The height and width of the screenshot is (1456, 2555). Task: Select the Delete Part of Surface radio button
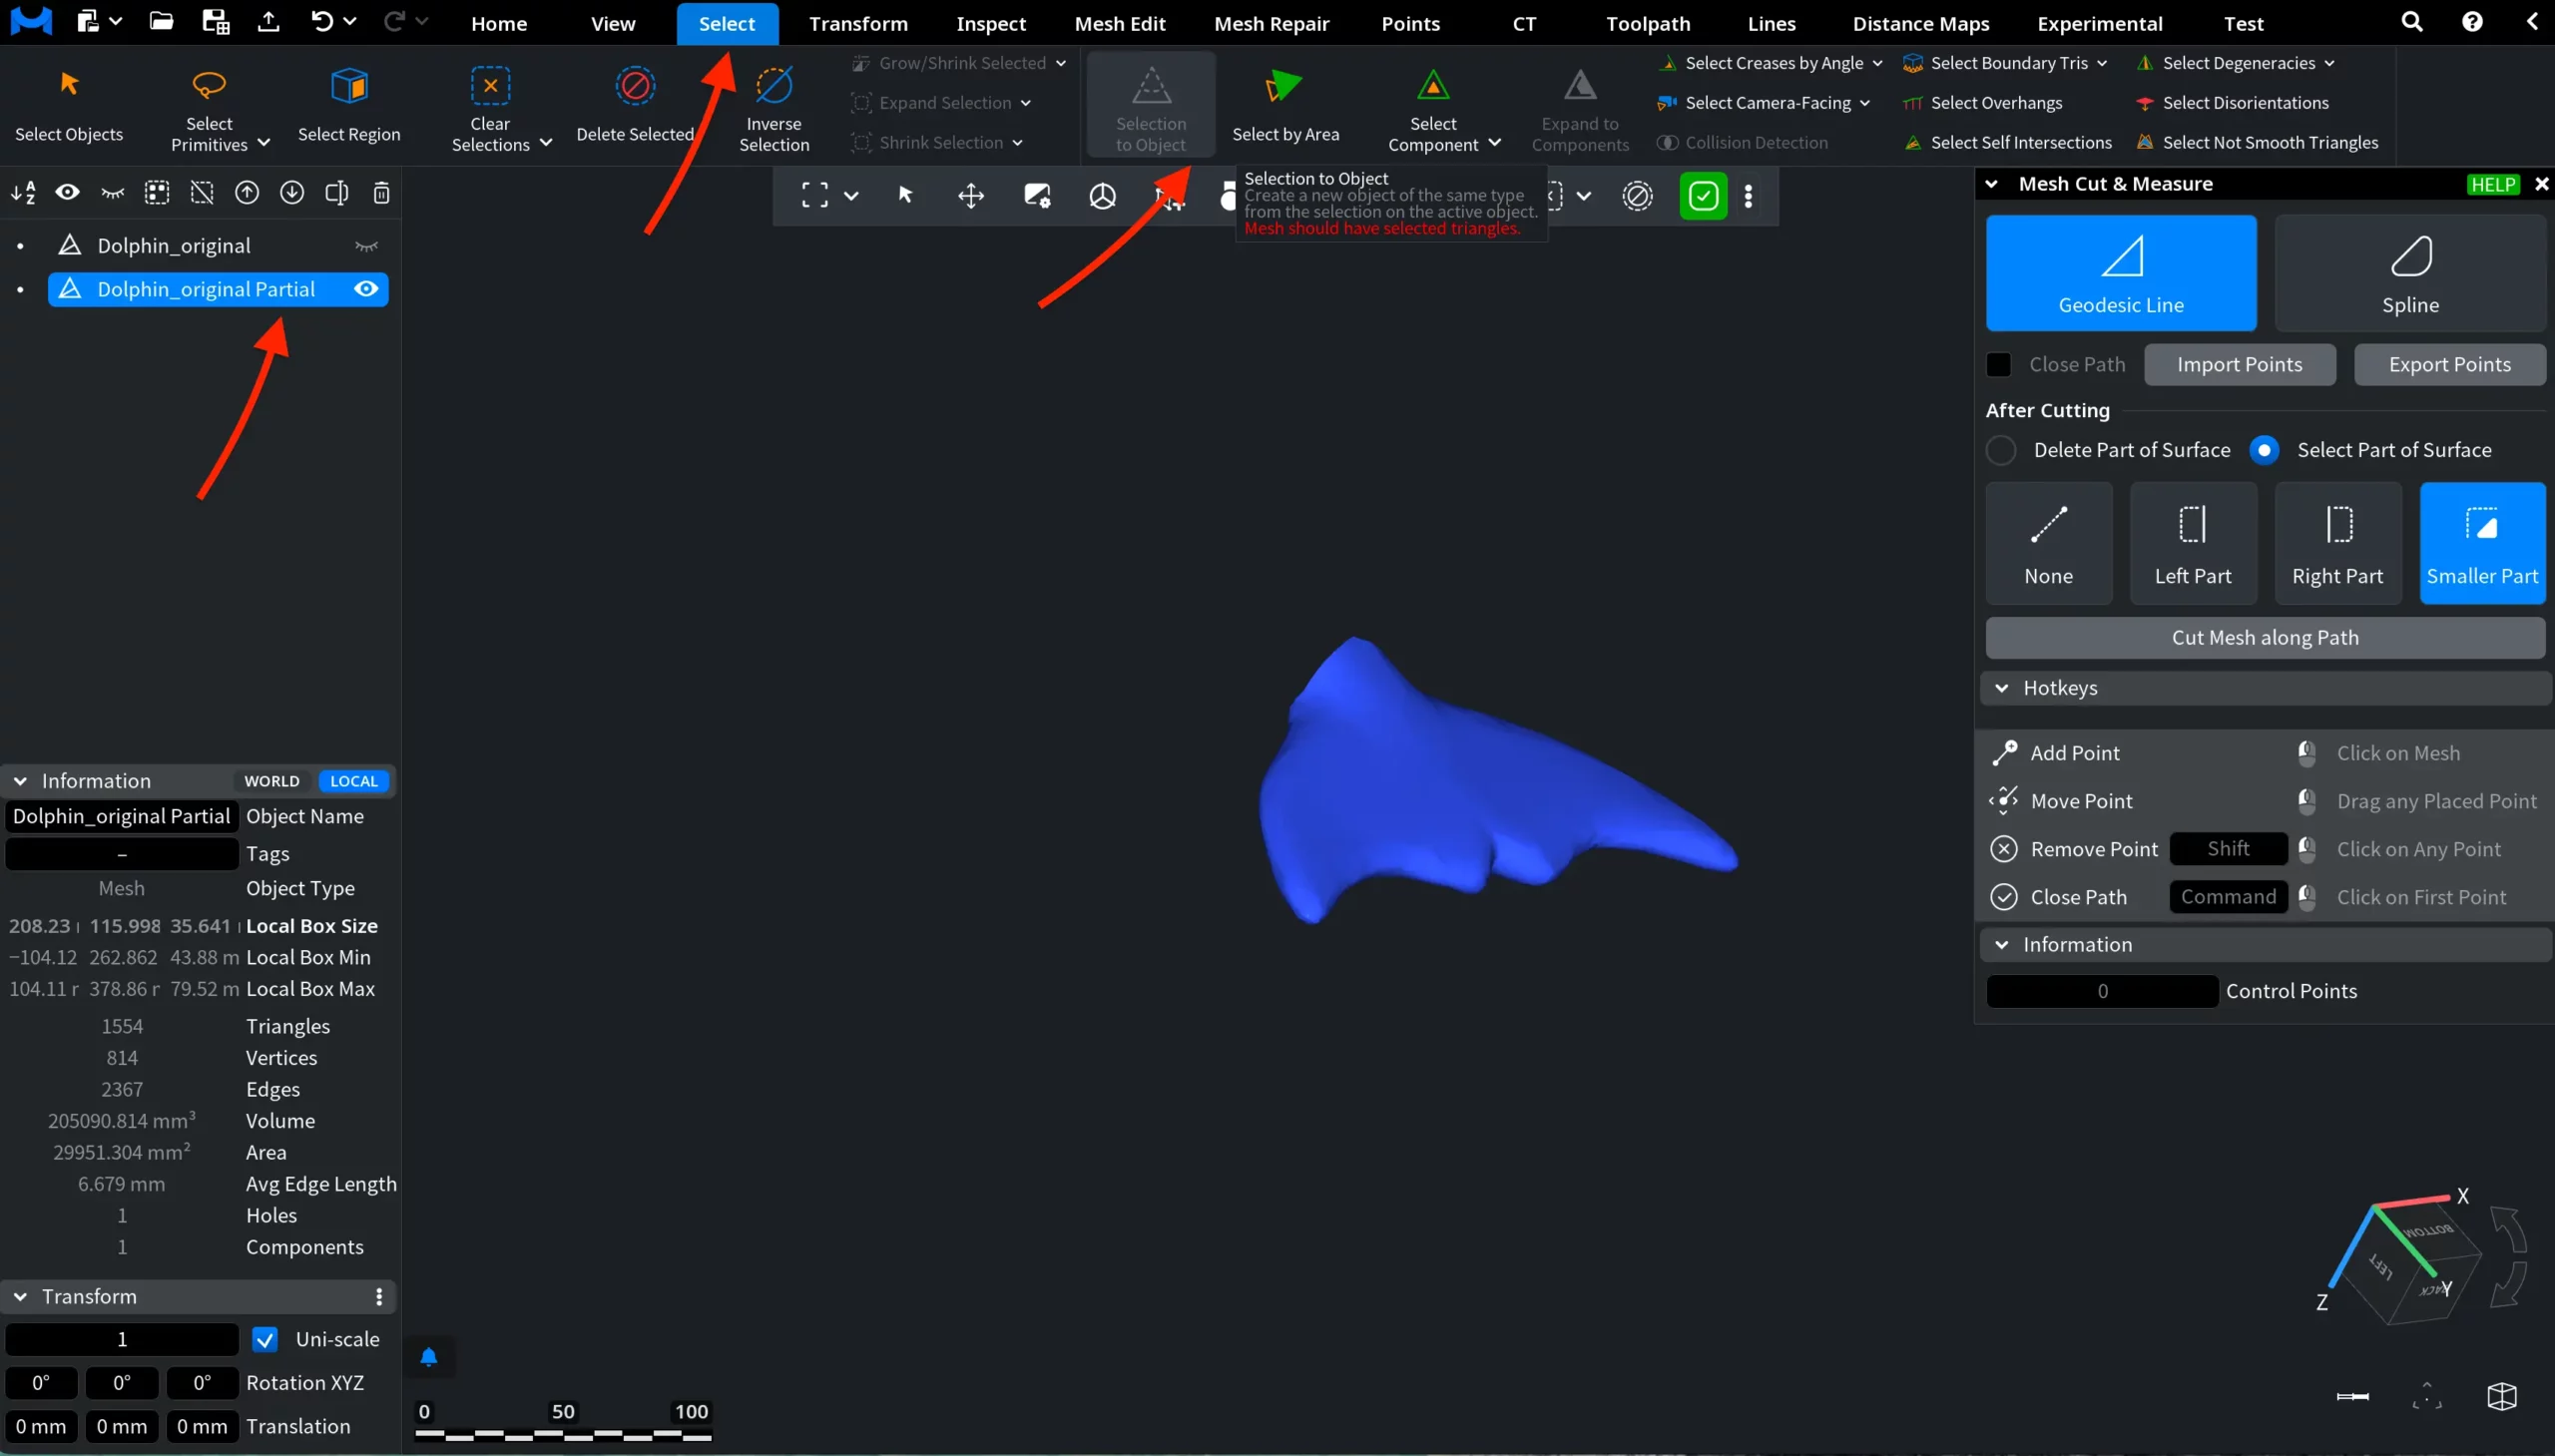(2001, 450)
